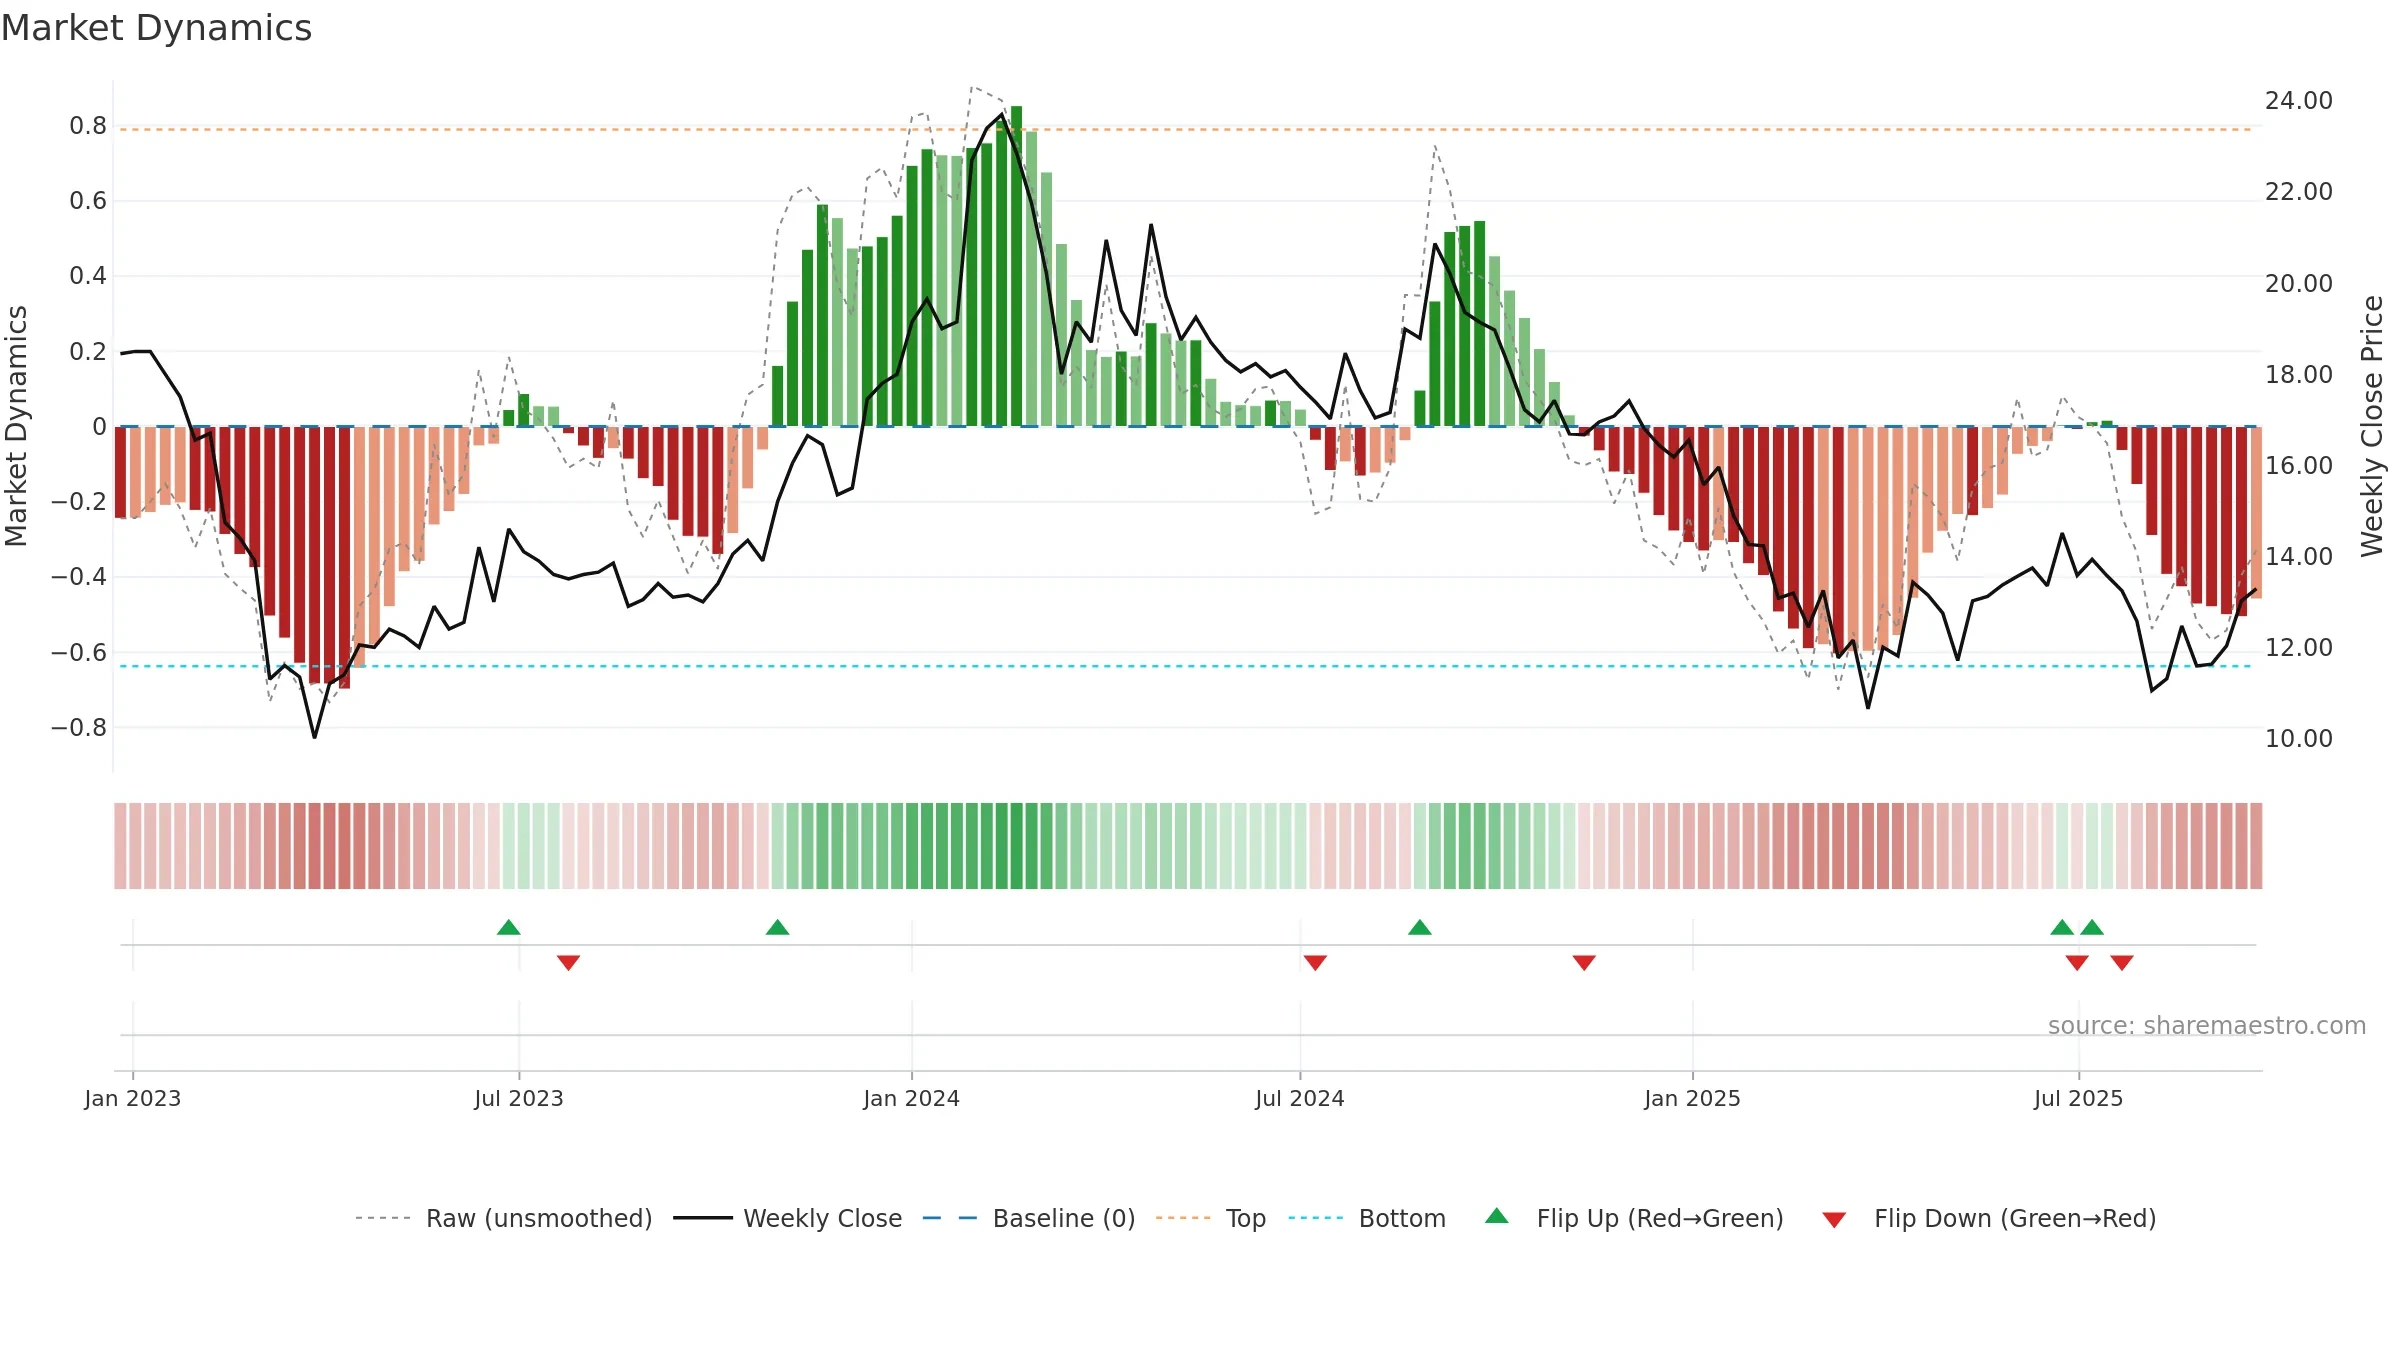2400x1350 pixels.
Task: Click the red flip-down triangle at Jul 2024
Action: [1315, 962]
